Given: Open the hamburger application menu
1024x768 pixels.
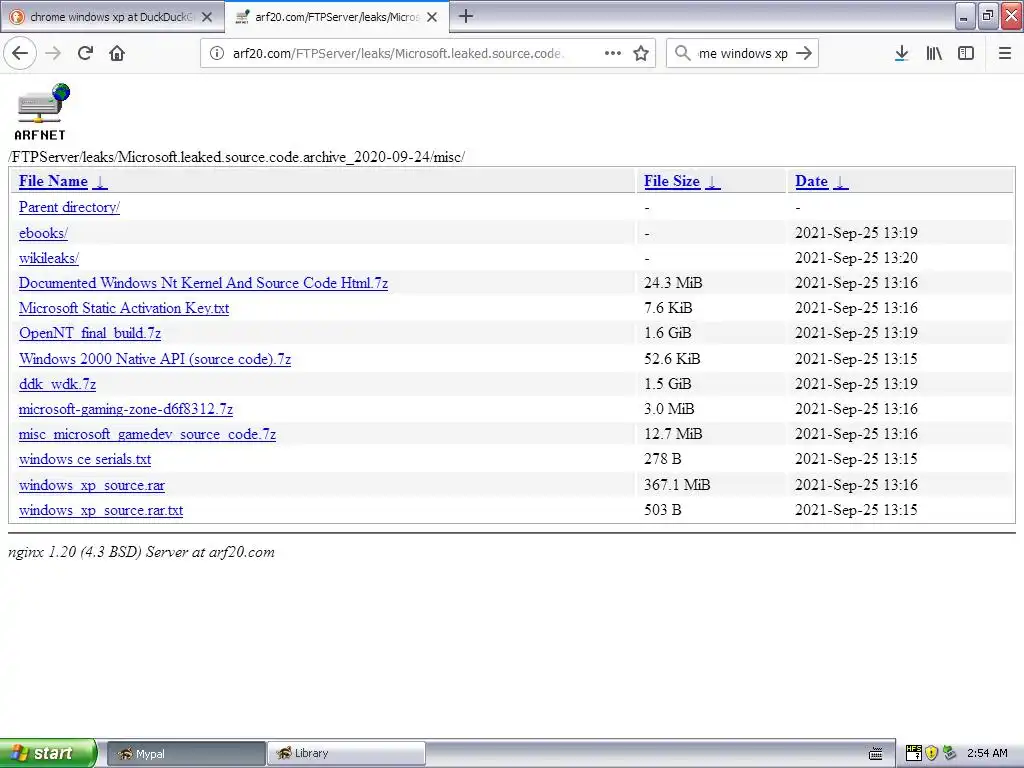Looking at the screenshot, I should pos(1005,53).
